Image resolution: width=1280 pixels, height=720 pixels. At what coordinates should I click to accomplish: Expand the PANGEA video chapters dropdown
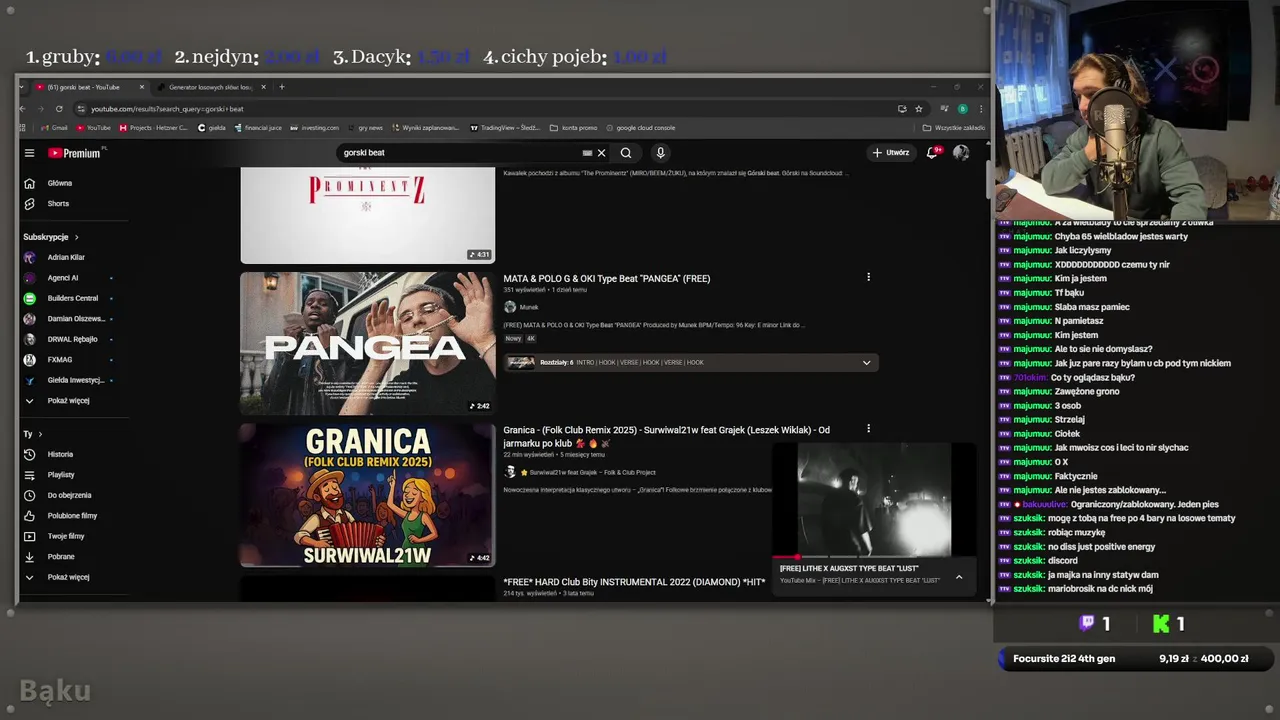point(866,362)
